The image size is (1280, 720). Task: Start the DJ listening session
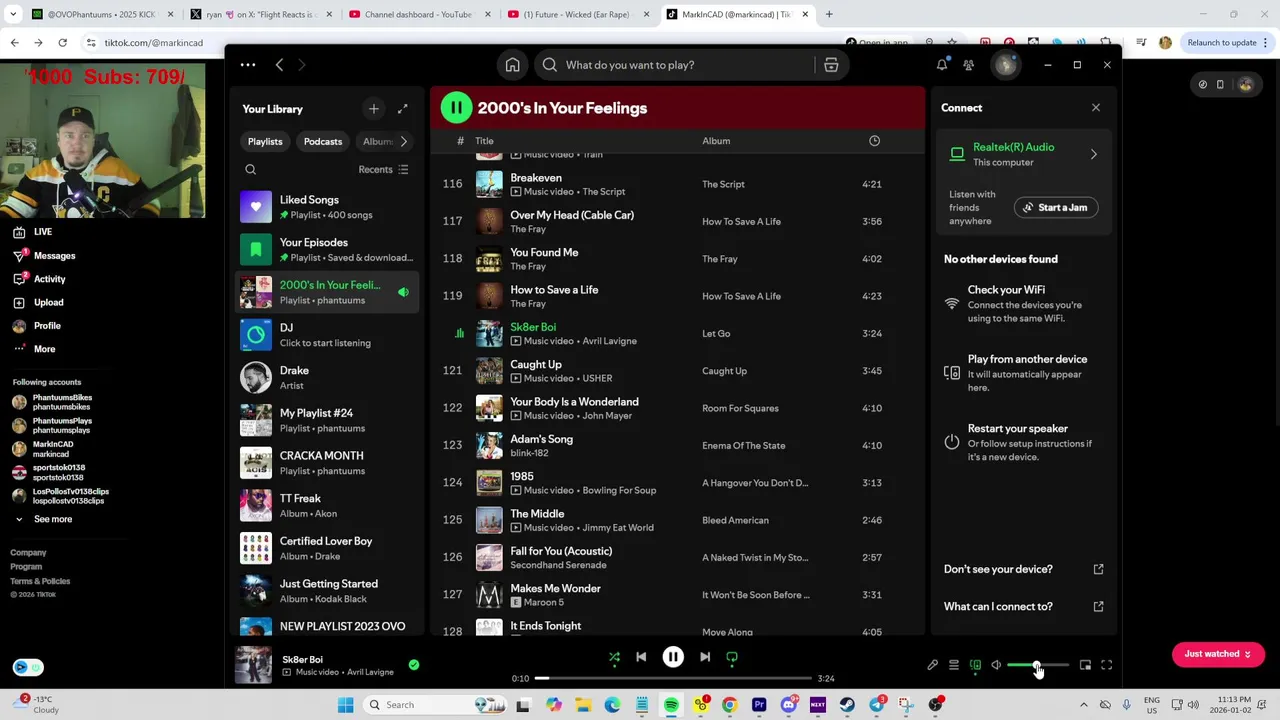(327, 335)
